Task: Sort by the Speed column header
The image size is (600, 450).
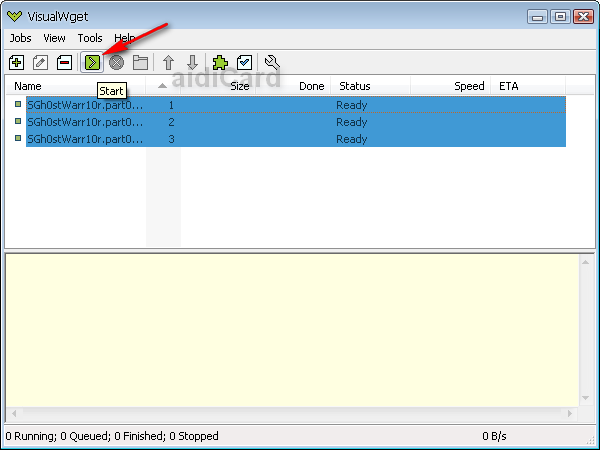Action: pos(450,86)
